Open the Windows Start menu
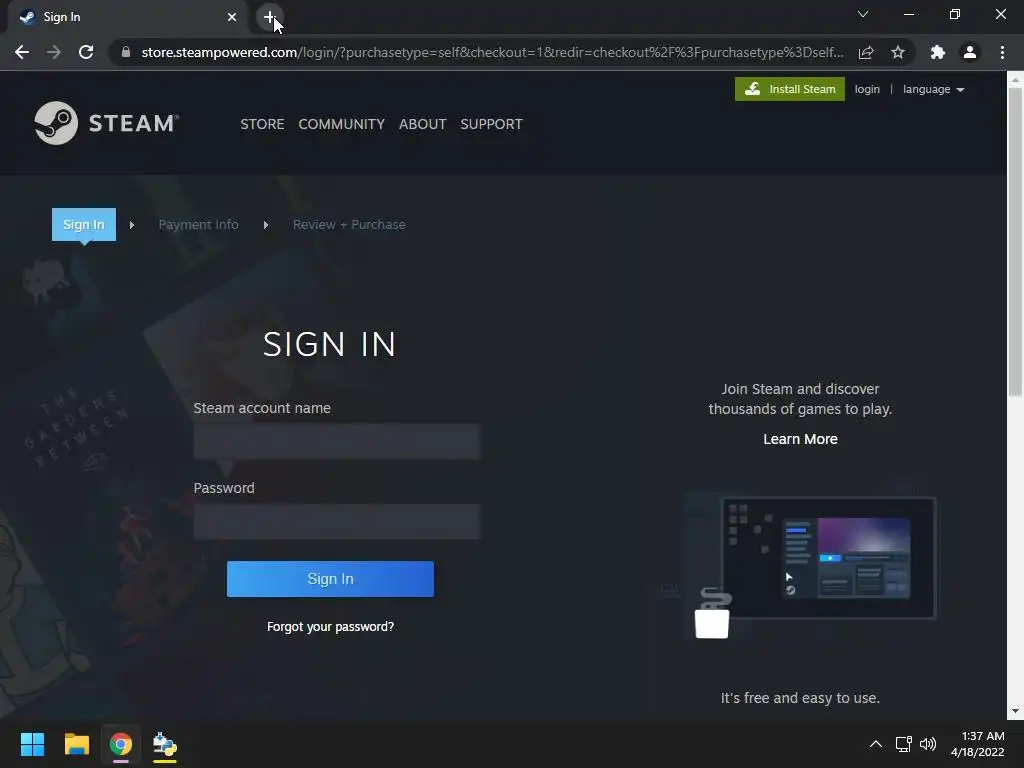This screenshot has height=768, width=1024. click(32, 744)
